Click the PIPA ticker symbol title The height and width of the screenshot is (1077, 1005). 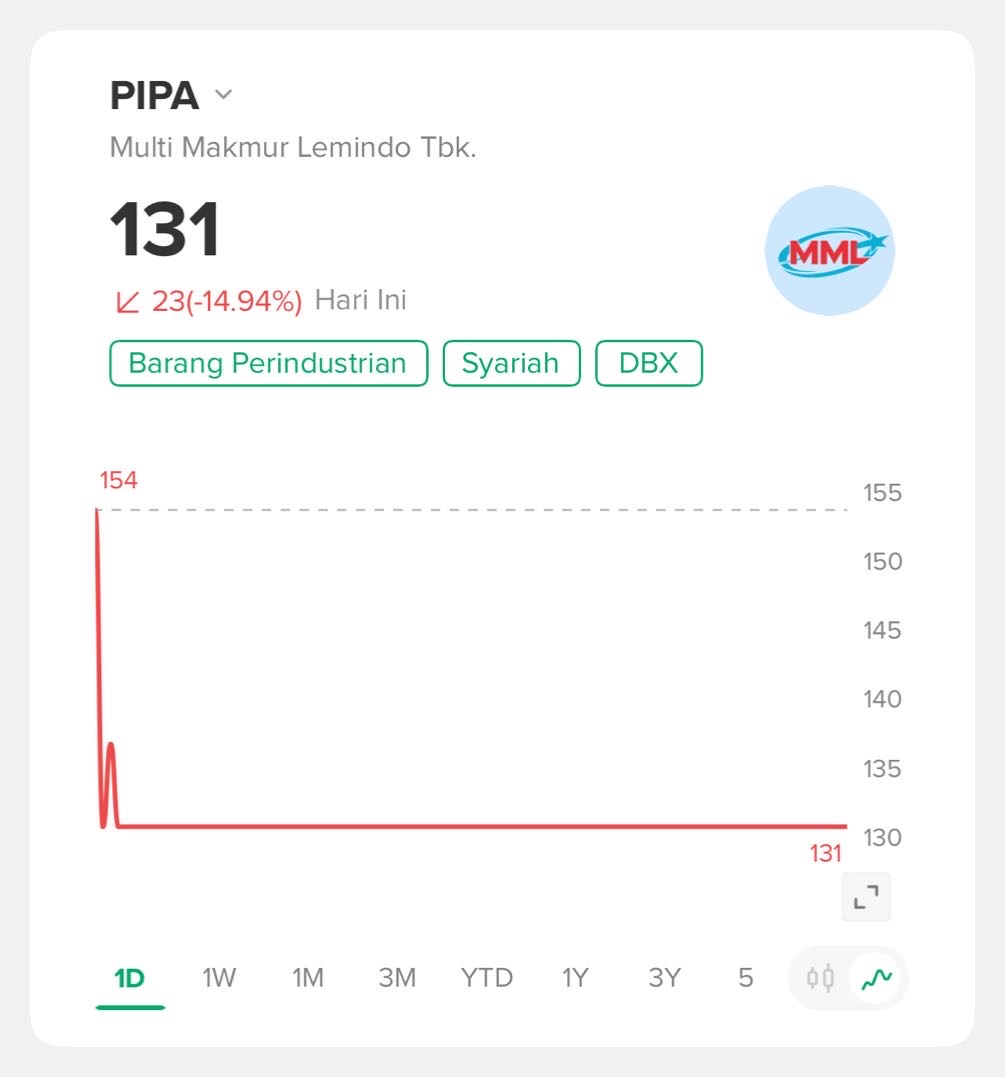click(x=155, y=95)
